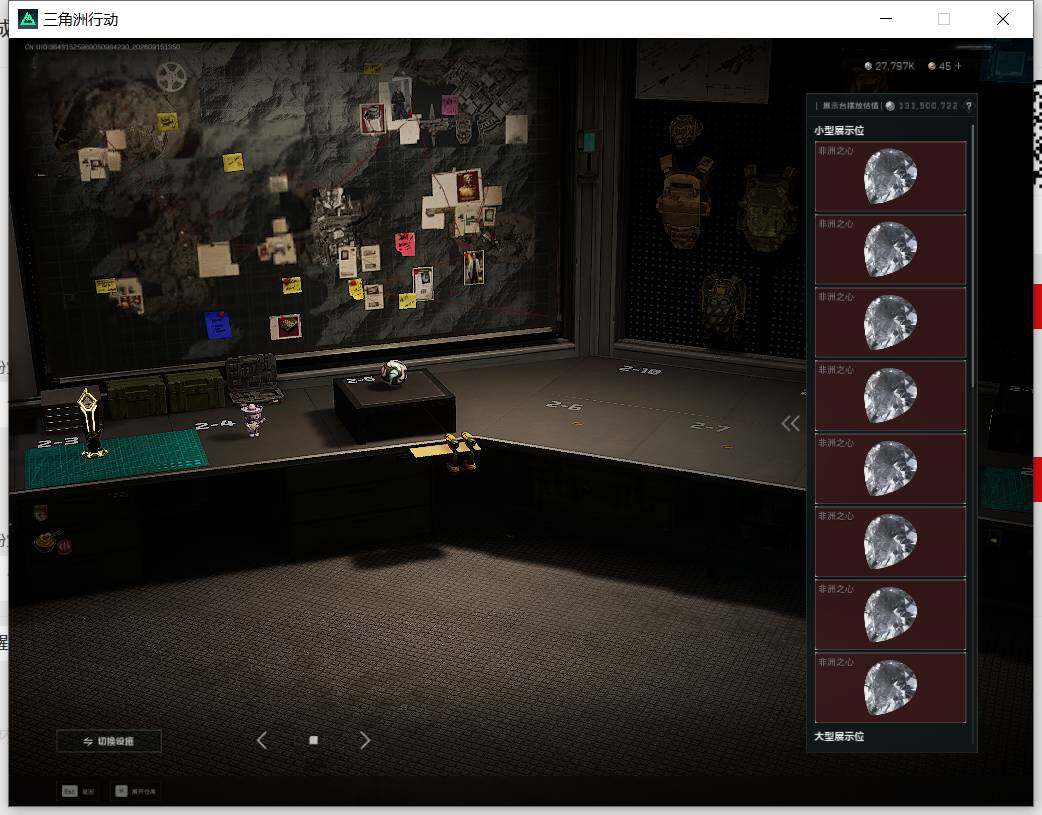The width and height of the screenshot is (1042, 815).
Task: Click the gold coin icon beside 45
Action: coord(932,66)
